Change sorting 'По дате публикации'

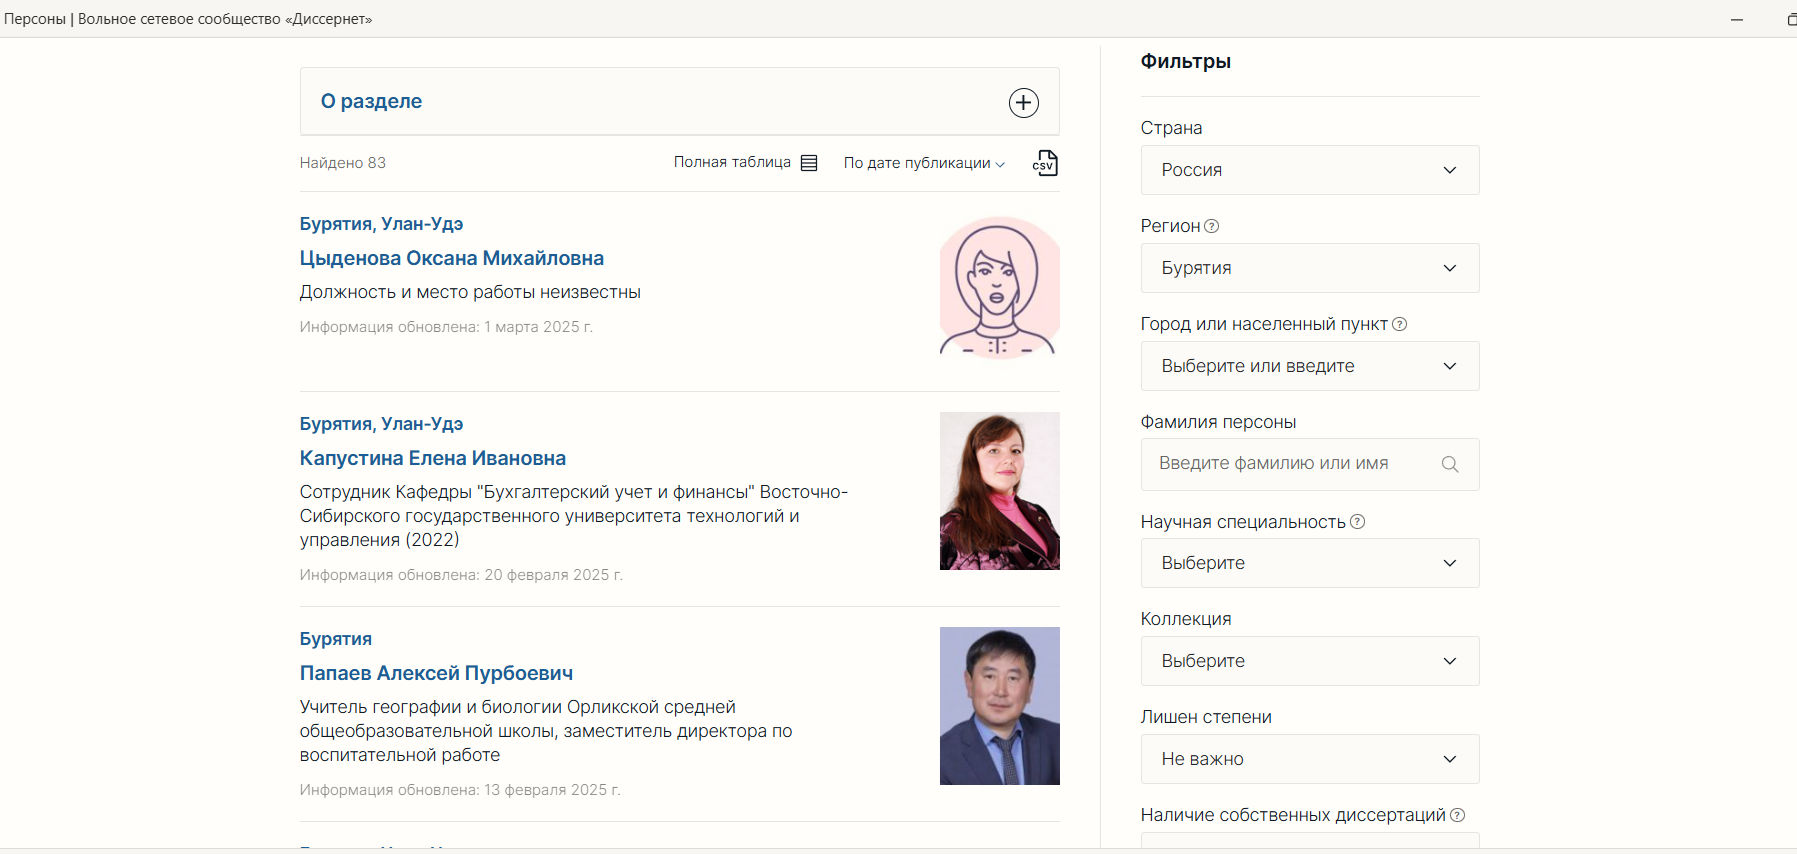point(924,163)
